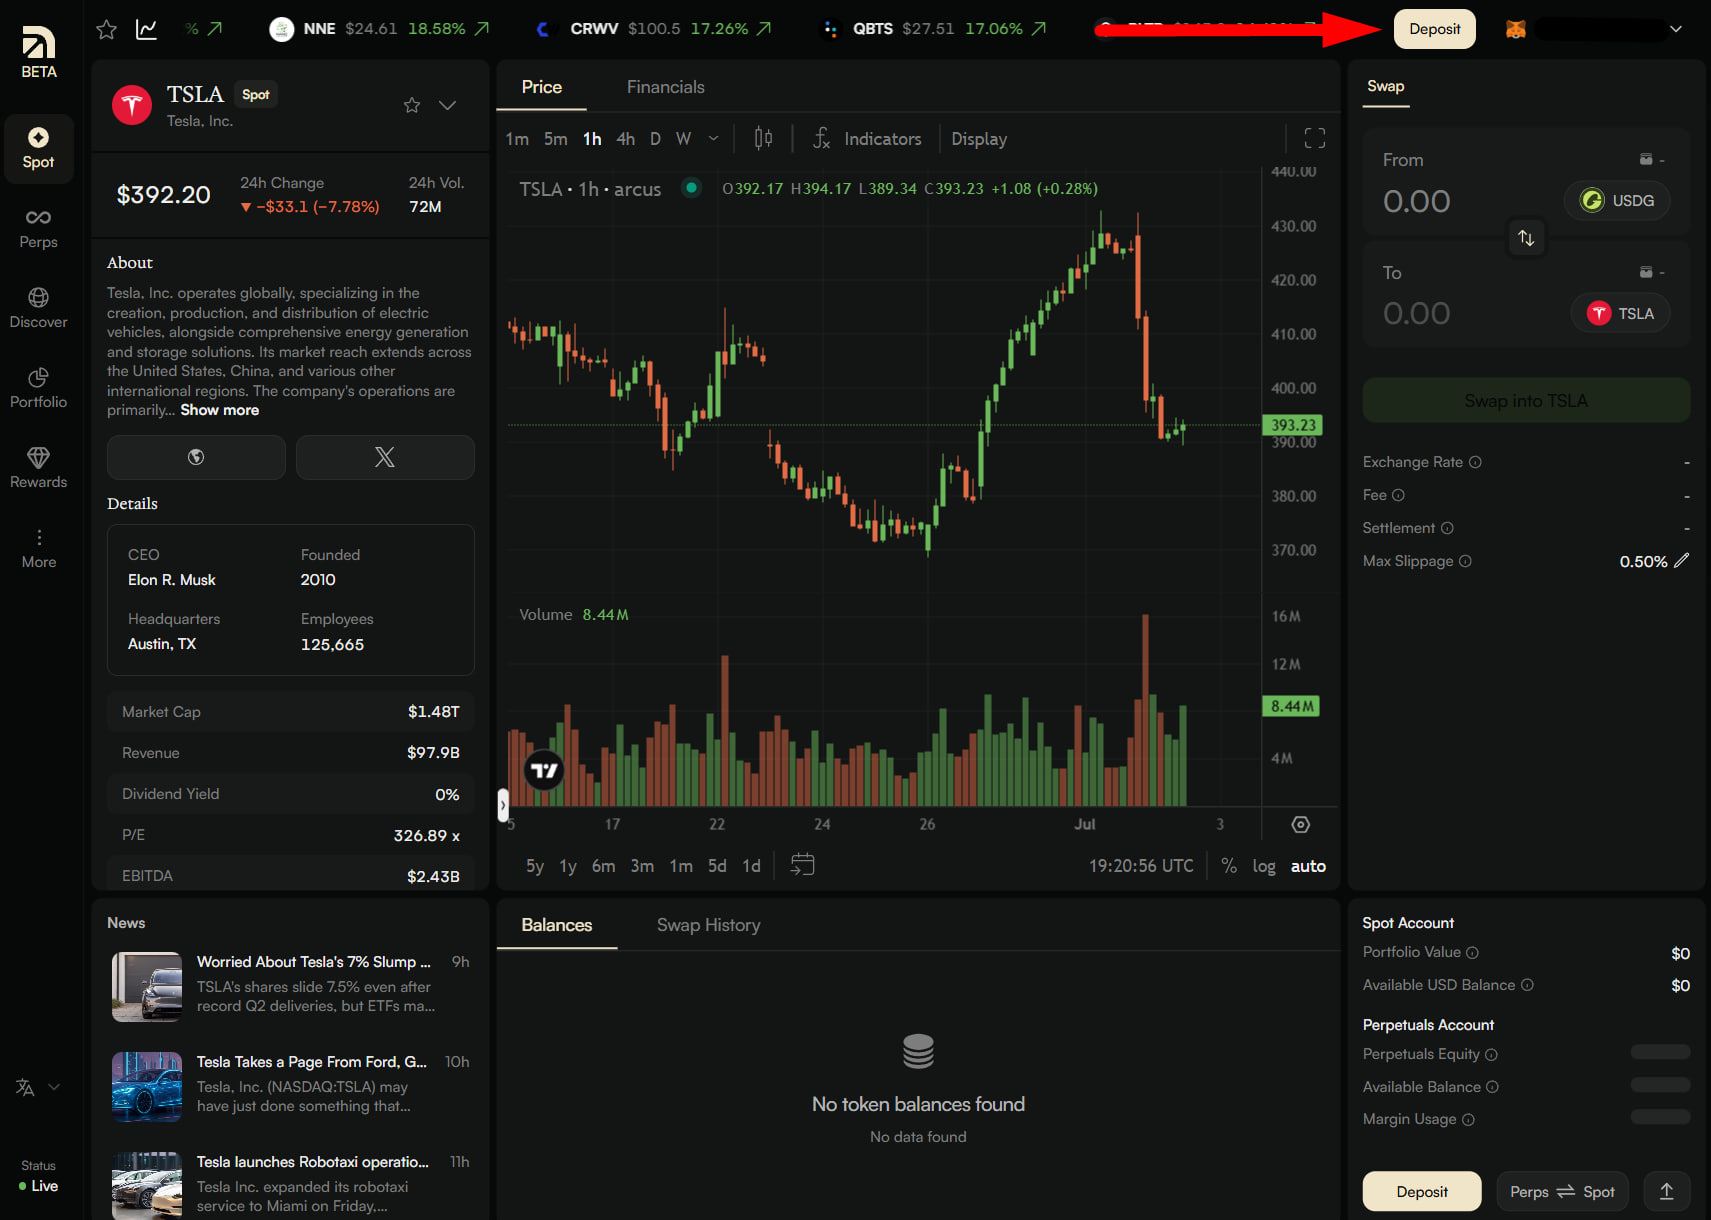The height and width of the screenshot is (1220, 1711).
Task: Toggle auto scale on chart
Action: [x=1308, y=866]
